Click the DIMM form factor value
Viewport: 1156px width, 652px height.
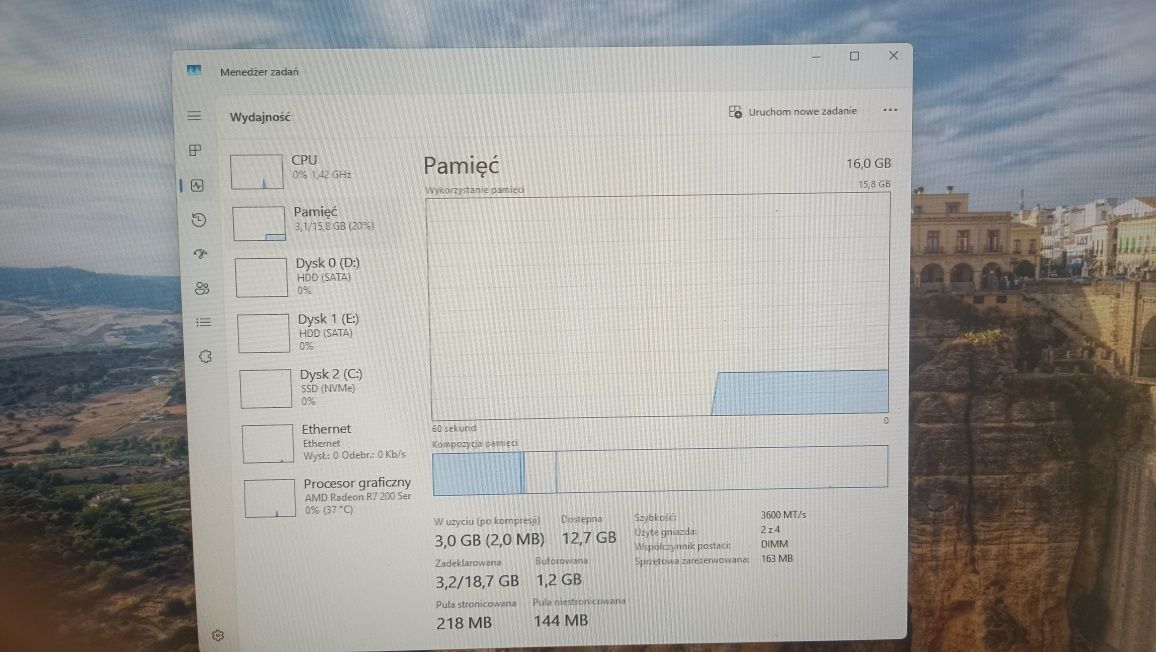click(774, 544)
